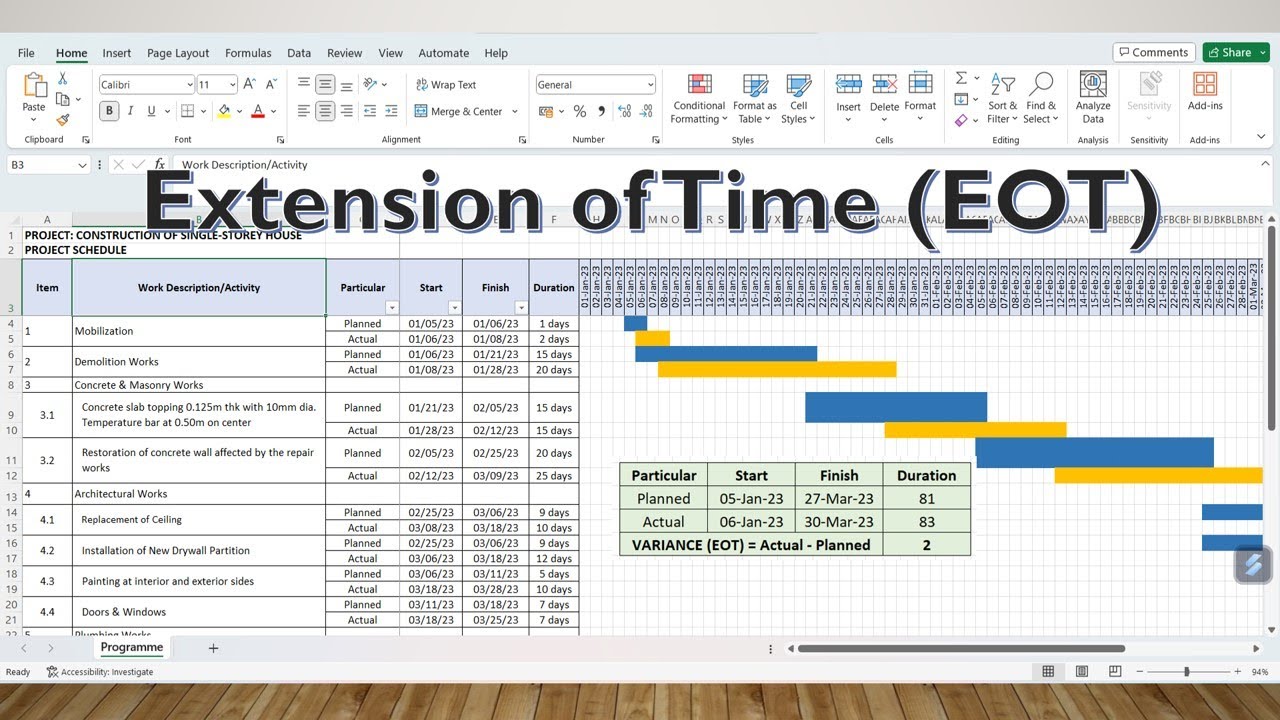Click the Paste clipboard icon

point(34,86)
